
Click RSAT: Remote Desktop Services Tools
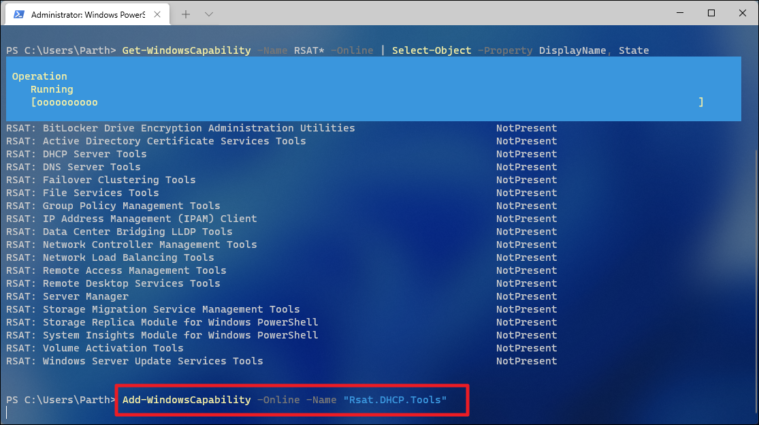(x=113, y=284)
